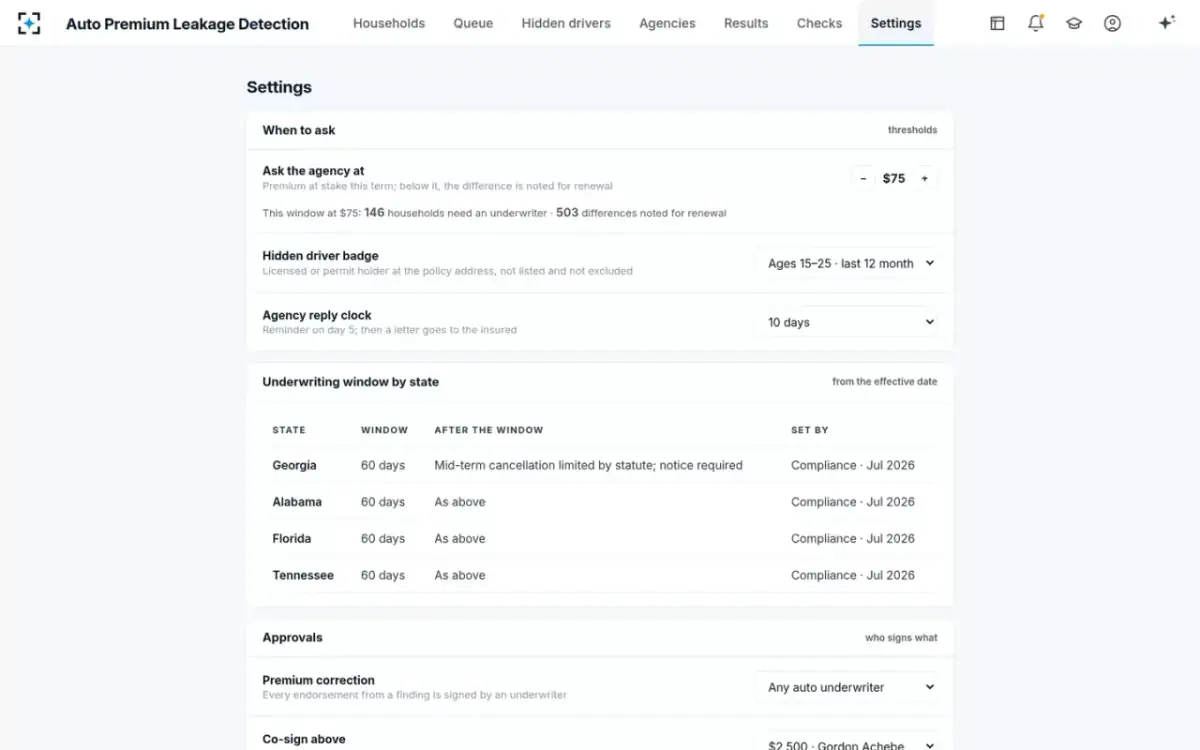Select the Georgia state row name
This screenshot has height=750, width=1200.
(x=294, y=465)
